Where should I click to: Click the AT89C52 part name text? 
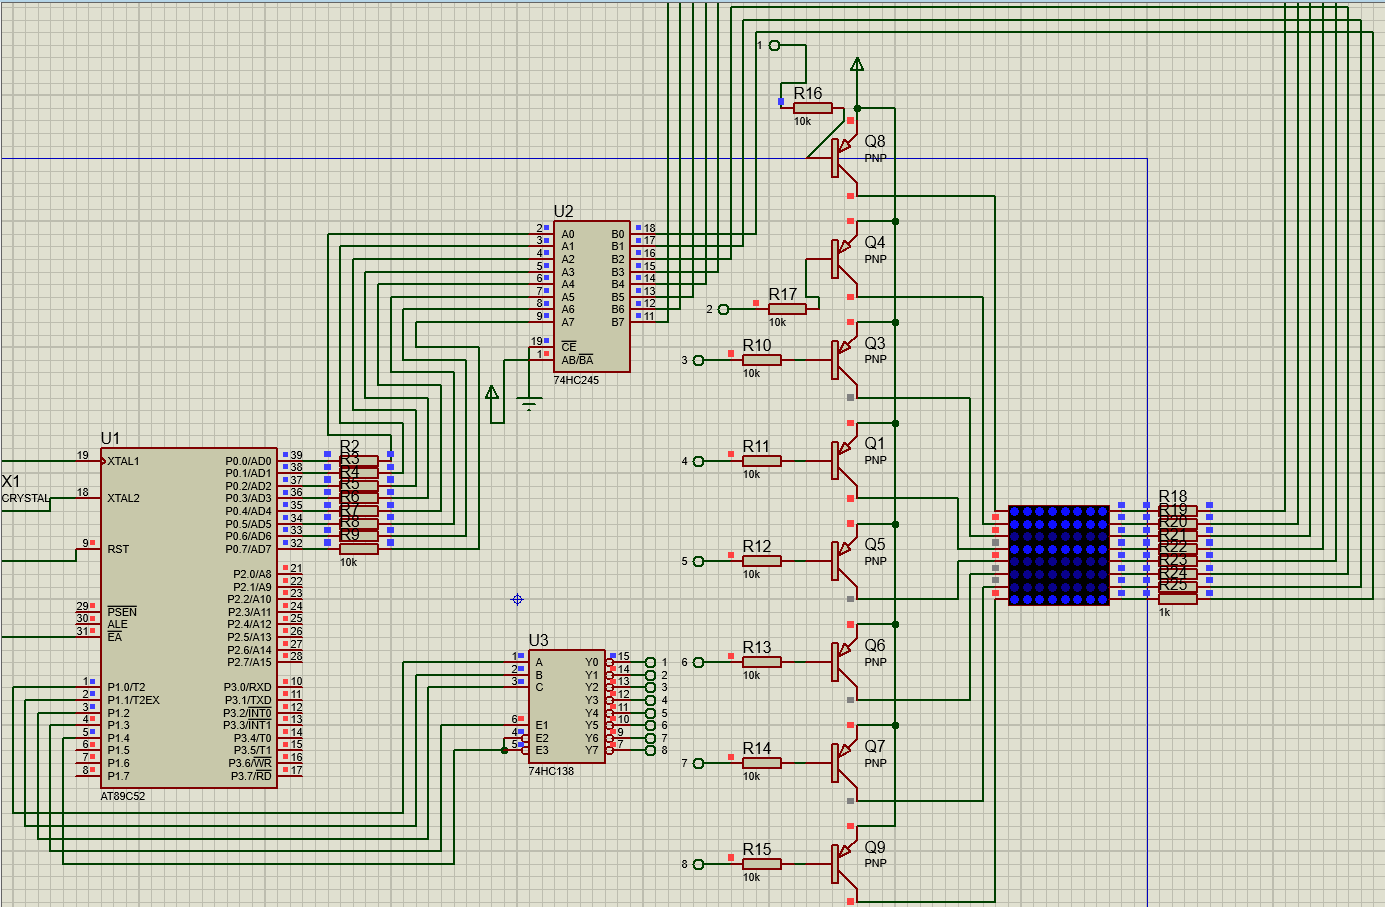123,797
